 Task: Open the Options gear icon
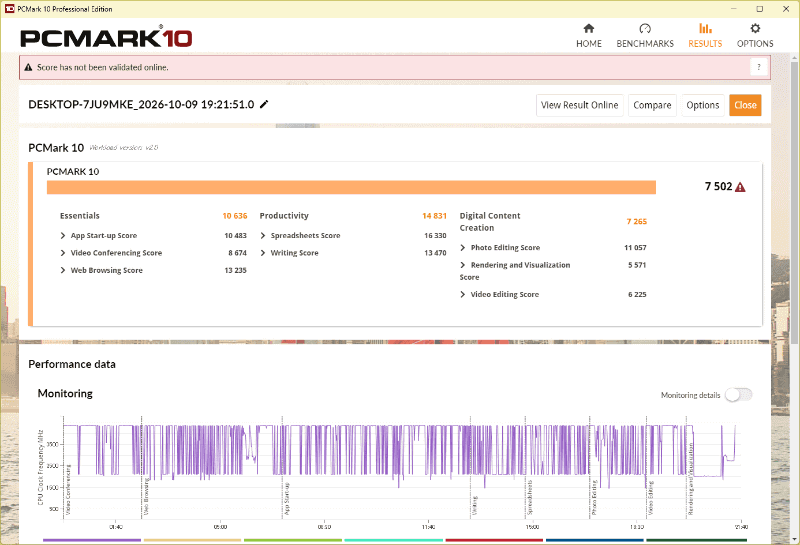point(755,29)
